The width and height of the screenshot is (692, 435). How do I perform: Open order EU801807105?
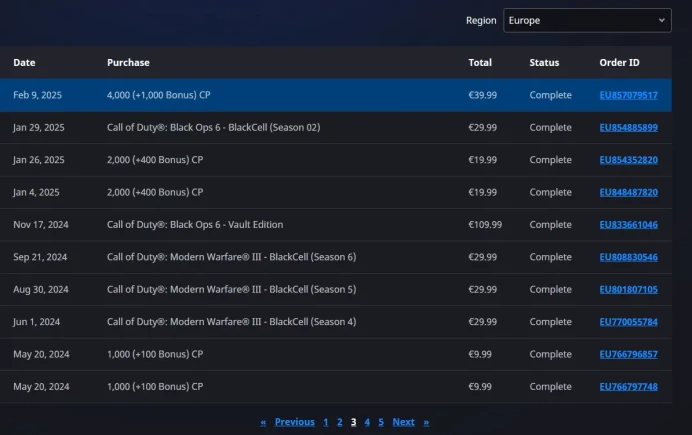point(628,289)
